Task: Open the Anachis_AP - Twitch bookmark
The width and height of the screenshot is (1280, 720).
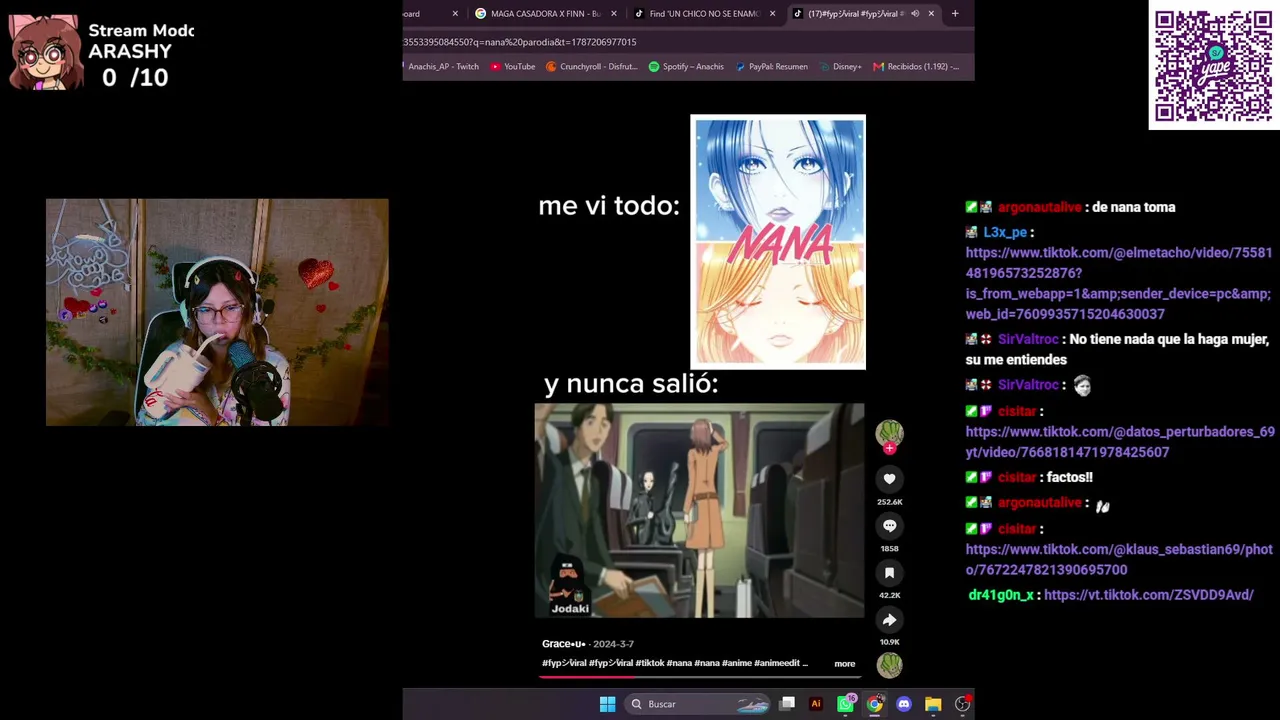Action: [x=442, y=67]
